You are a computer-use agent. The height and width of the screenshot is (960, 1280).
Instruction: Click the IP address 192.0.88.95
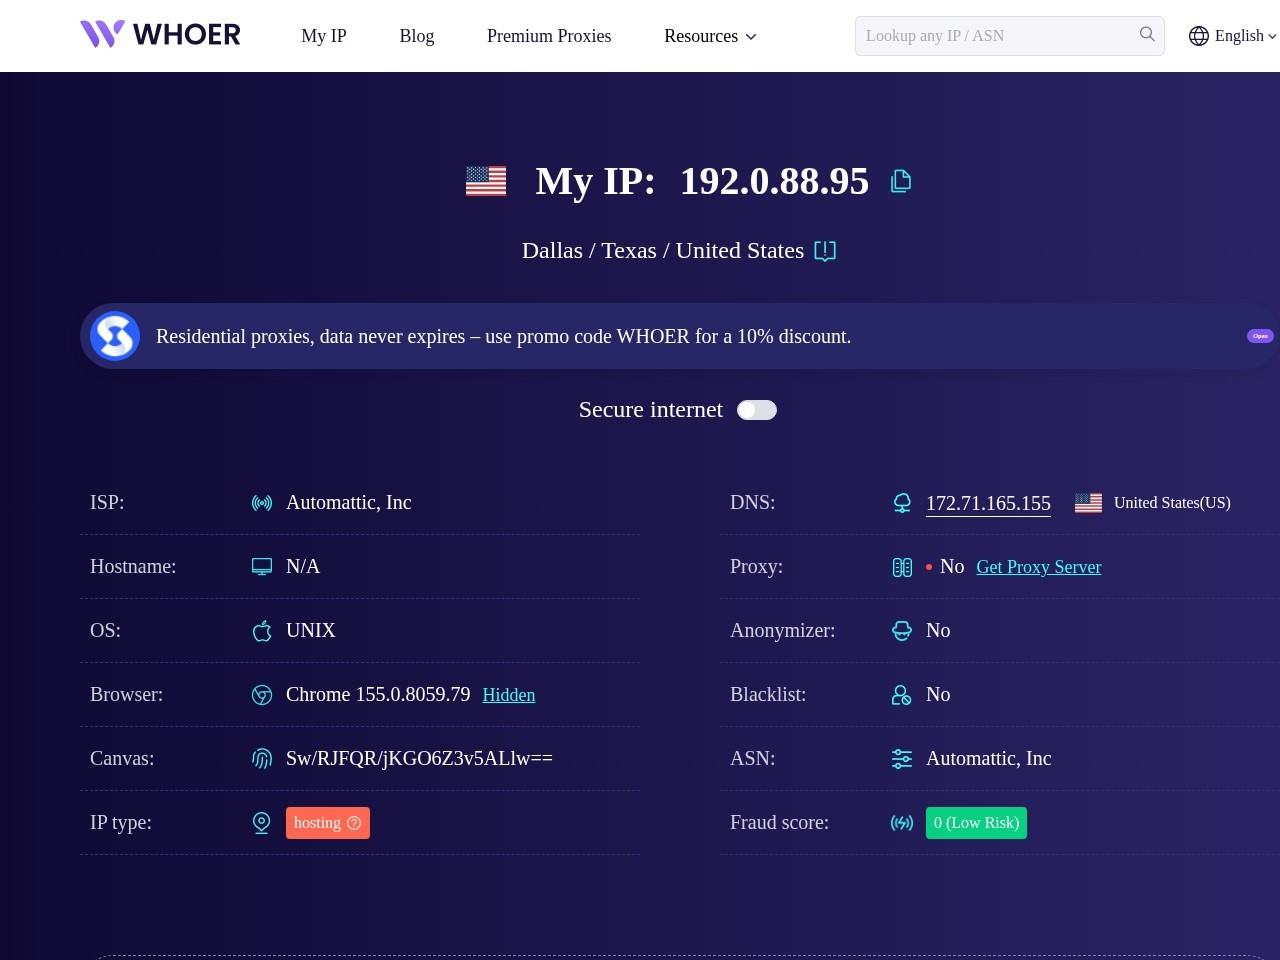pos(774,181)
